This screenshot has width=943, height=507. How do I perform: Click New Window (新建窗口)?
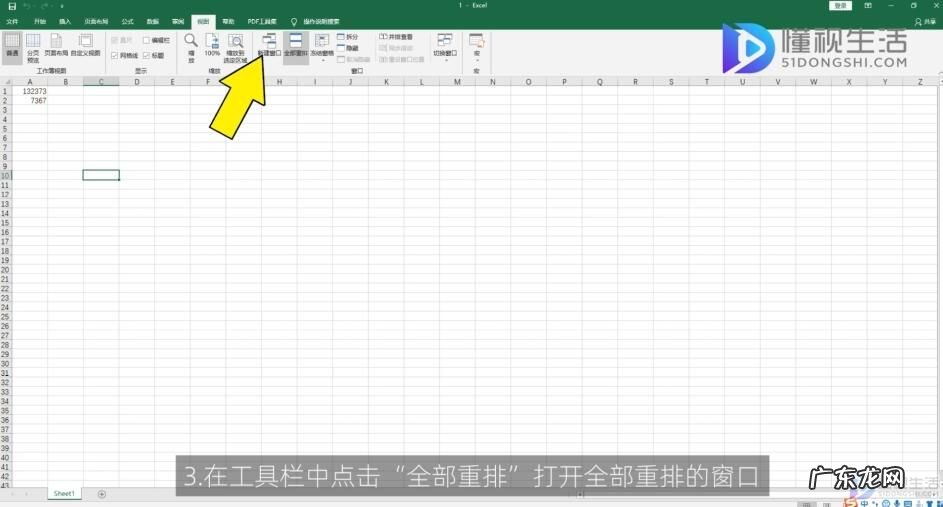[x=269, y=46]
